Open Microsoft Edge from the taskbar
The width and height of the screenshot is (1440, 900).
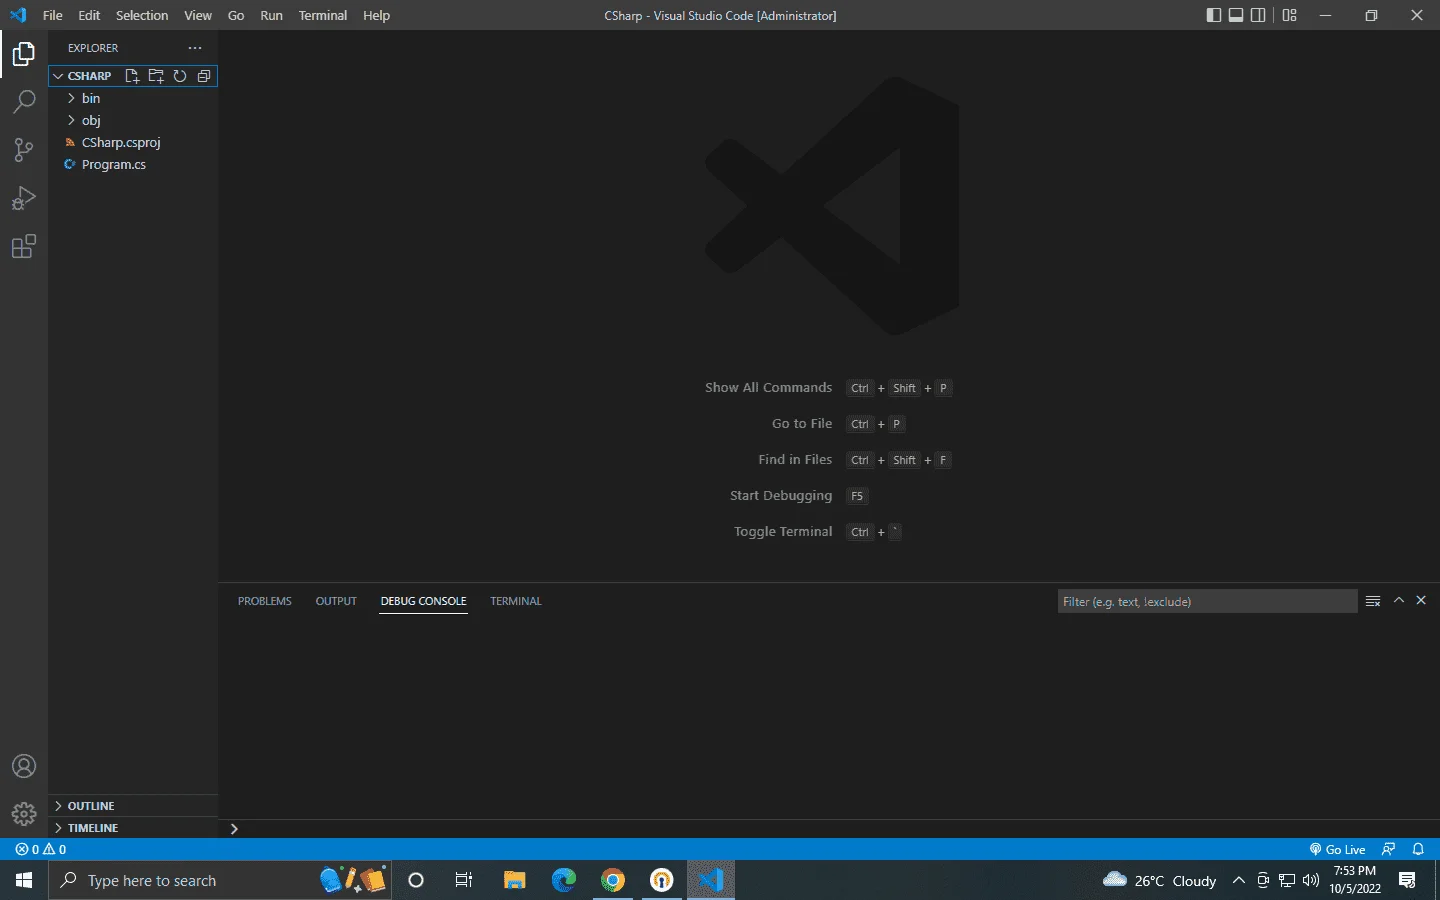coord(564,880)
